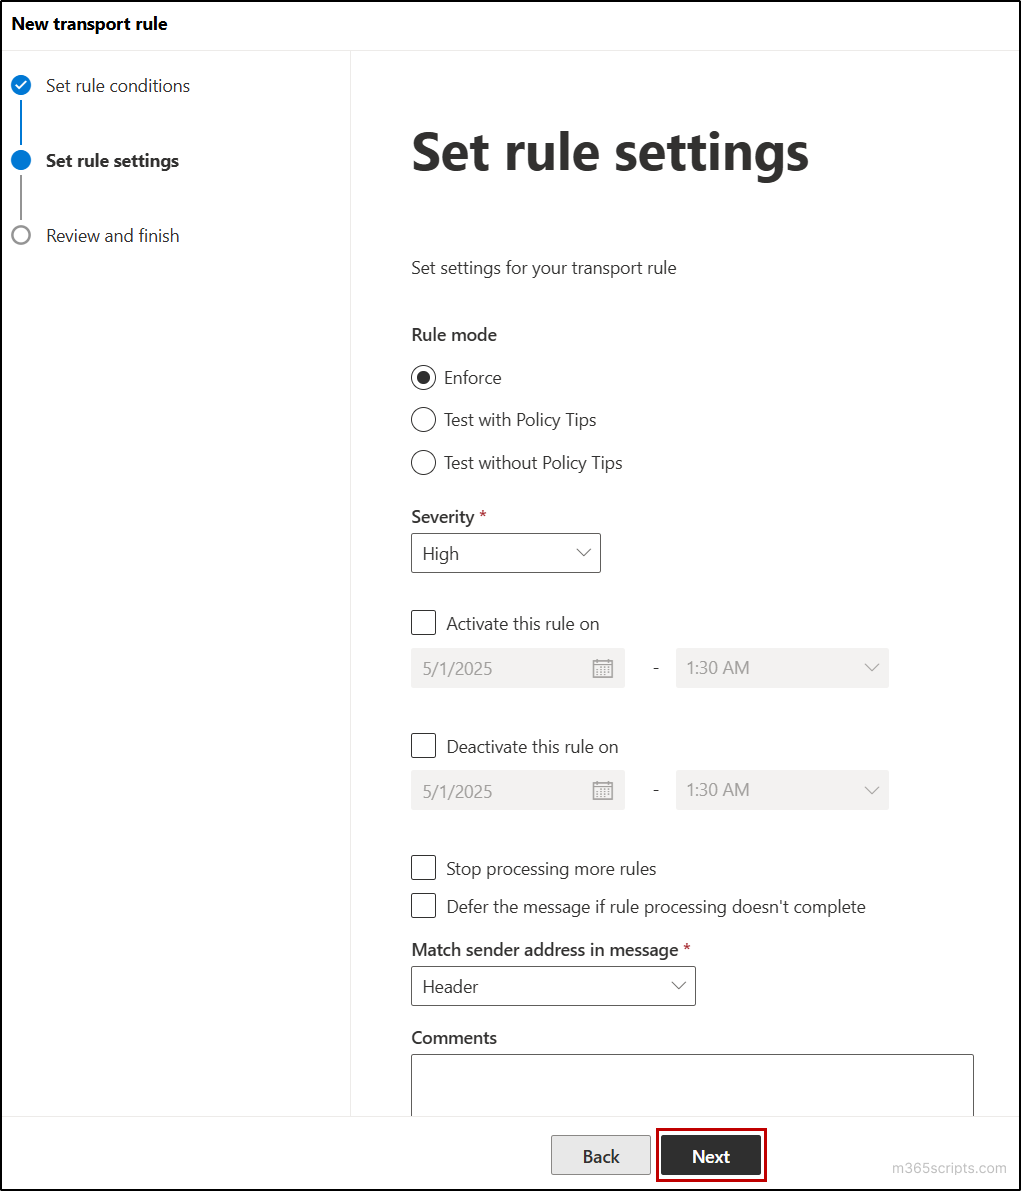
Task: Click the filled circle beside Set rule settings
Action: pos(21,160)
